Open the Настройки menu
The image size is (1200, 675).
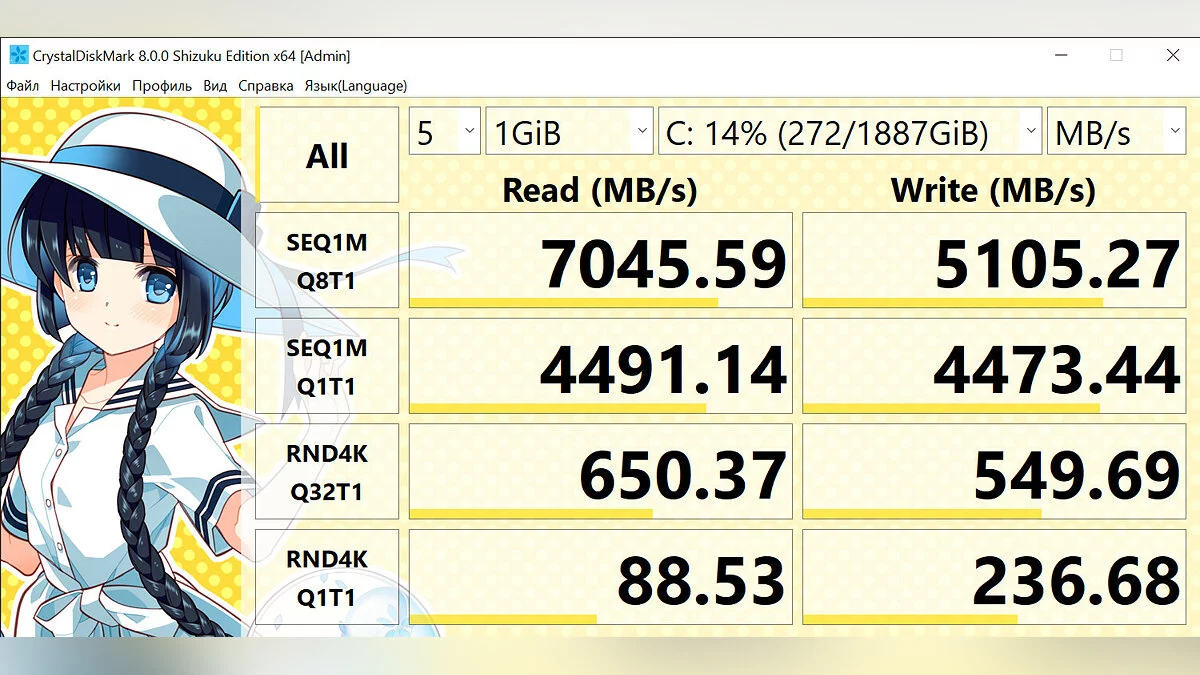[x=85, y=86]
